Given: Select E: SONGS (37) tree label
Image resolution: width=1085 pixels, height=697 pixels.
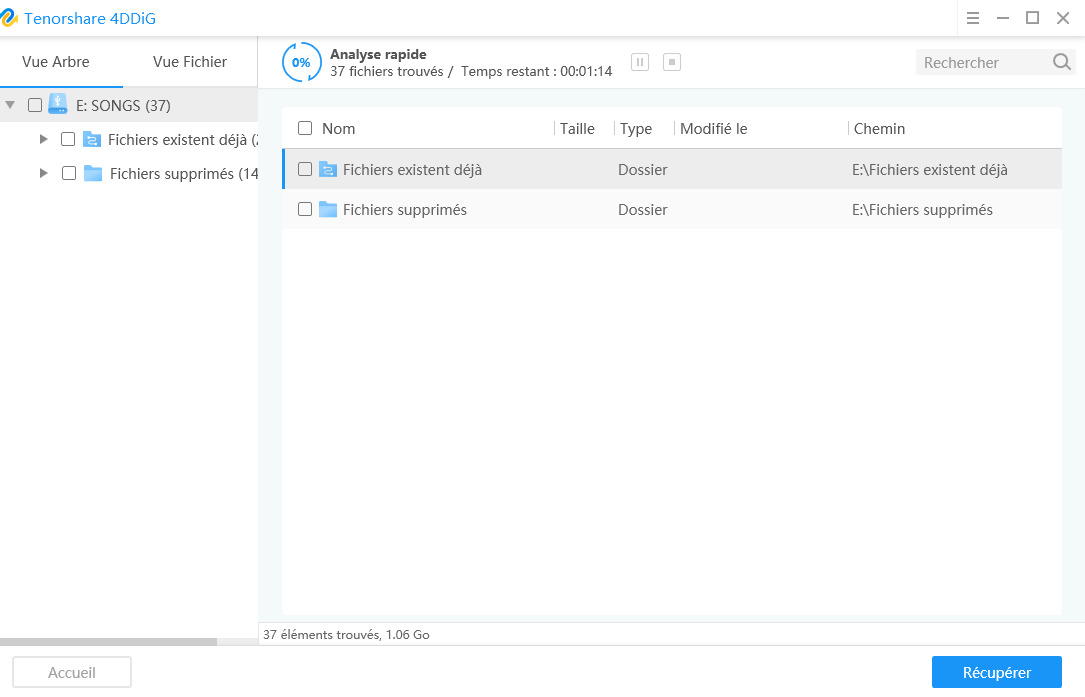Looking at the screenshot, I should click(x=123, y=105).
